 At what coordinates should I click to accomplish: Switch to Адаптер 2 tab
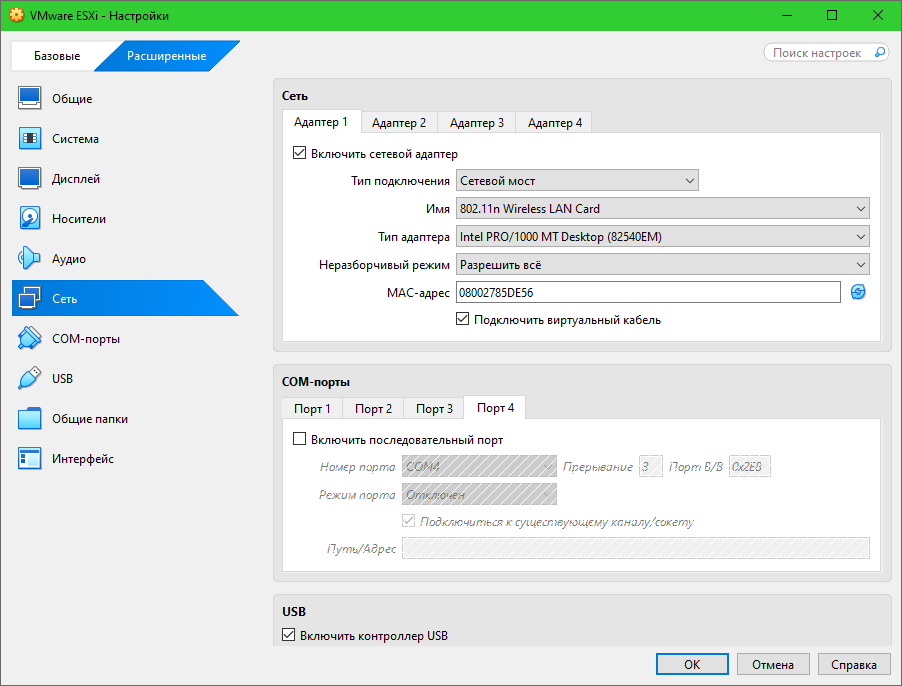tap(399, 123)
